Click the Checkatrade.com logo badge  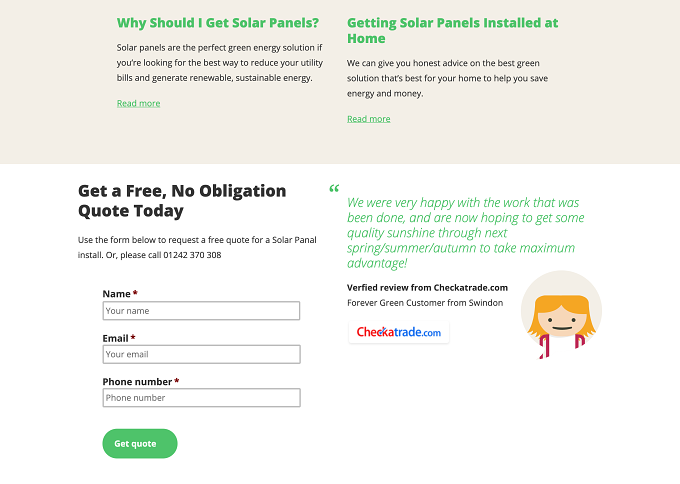tap(399, 332)
